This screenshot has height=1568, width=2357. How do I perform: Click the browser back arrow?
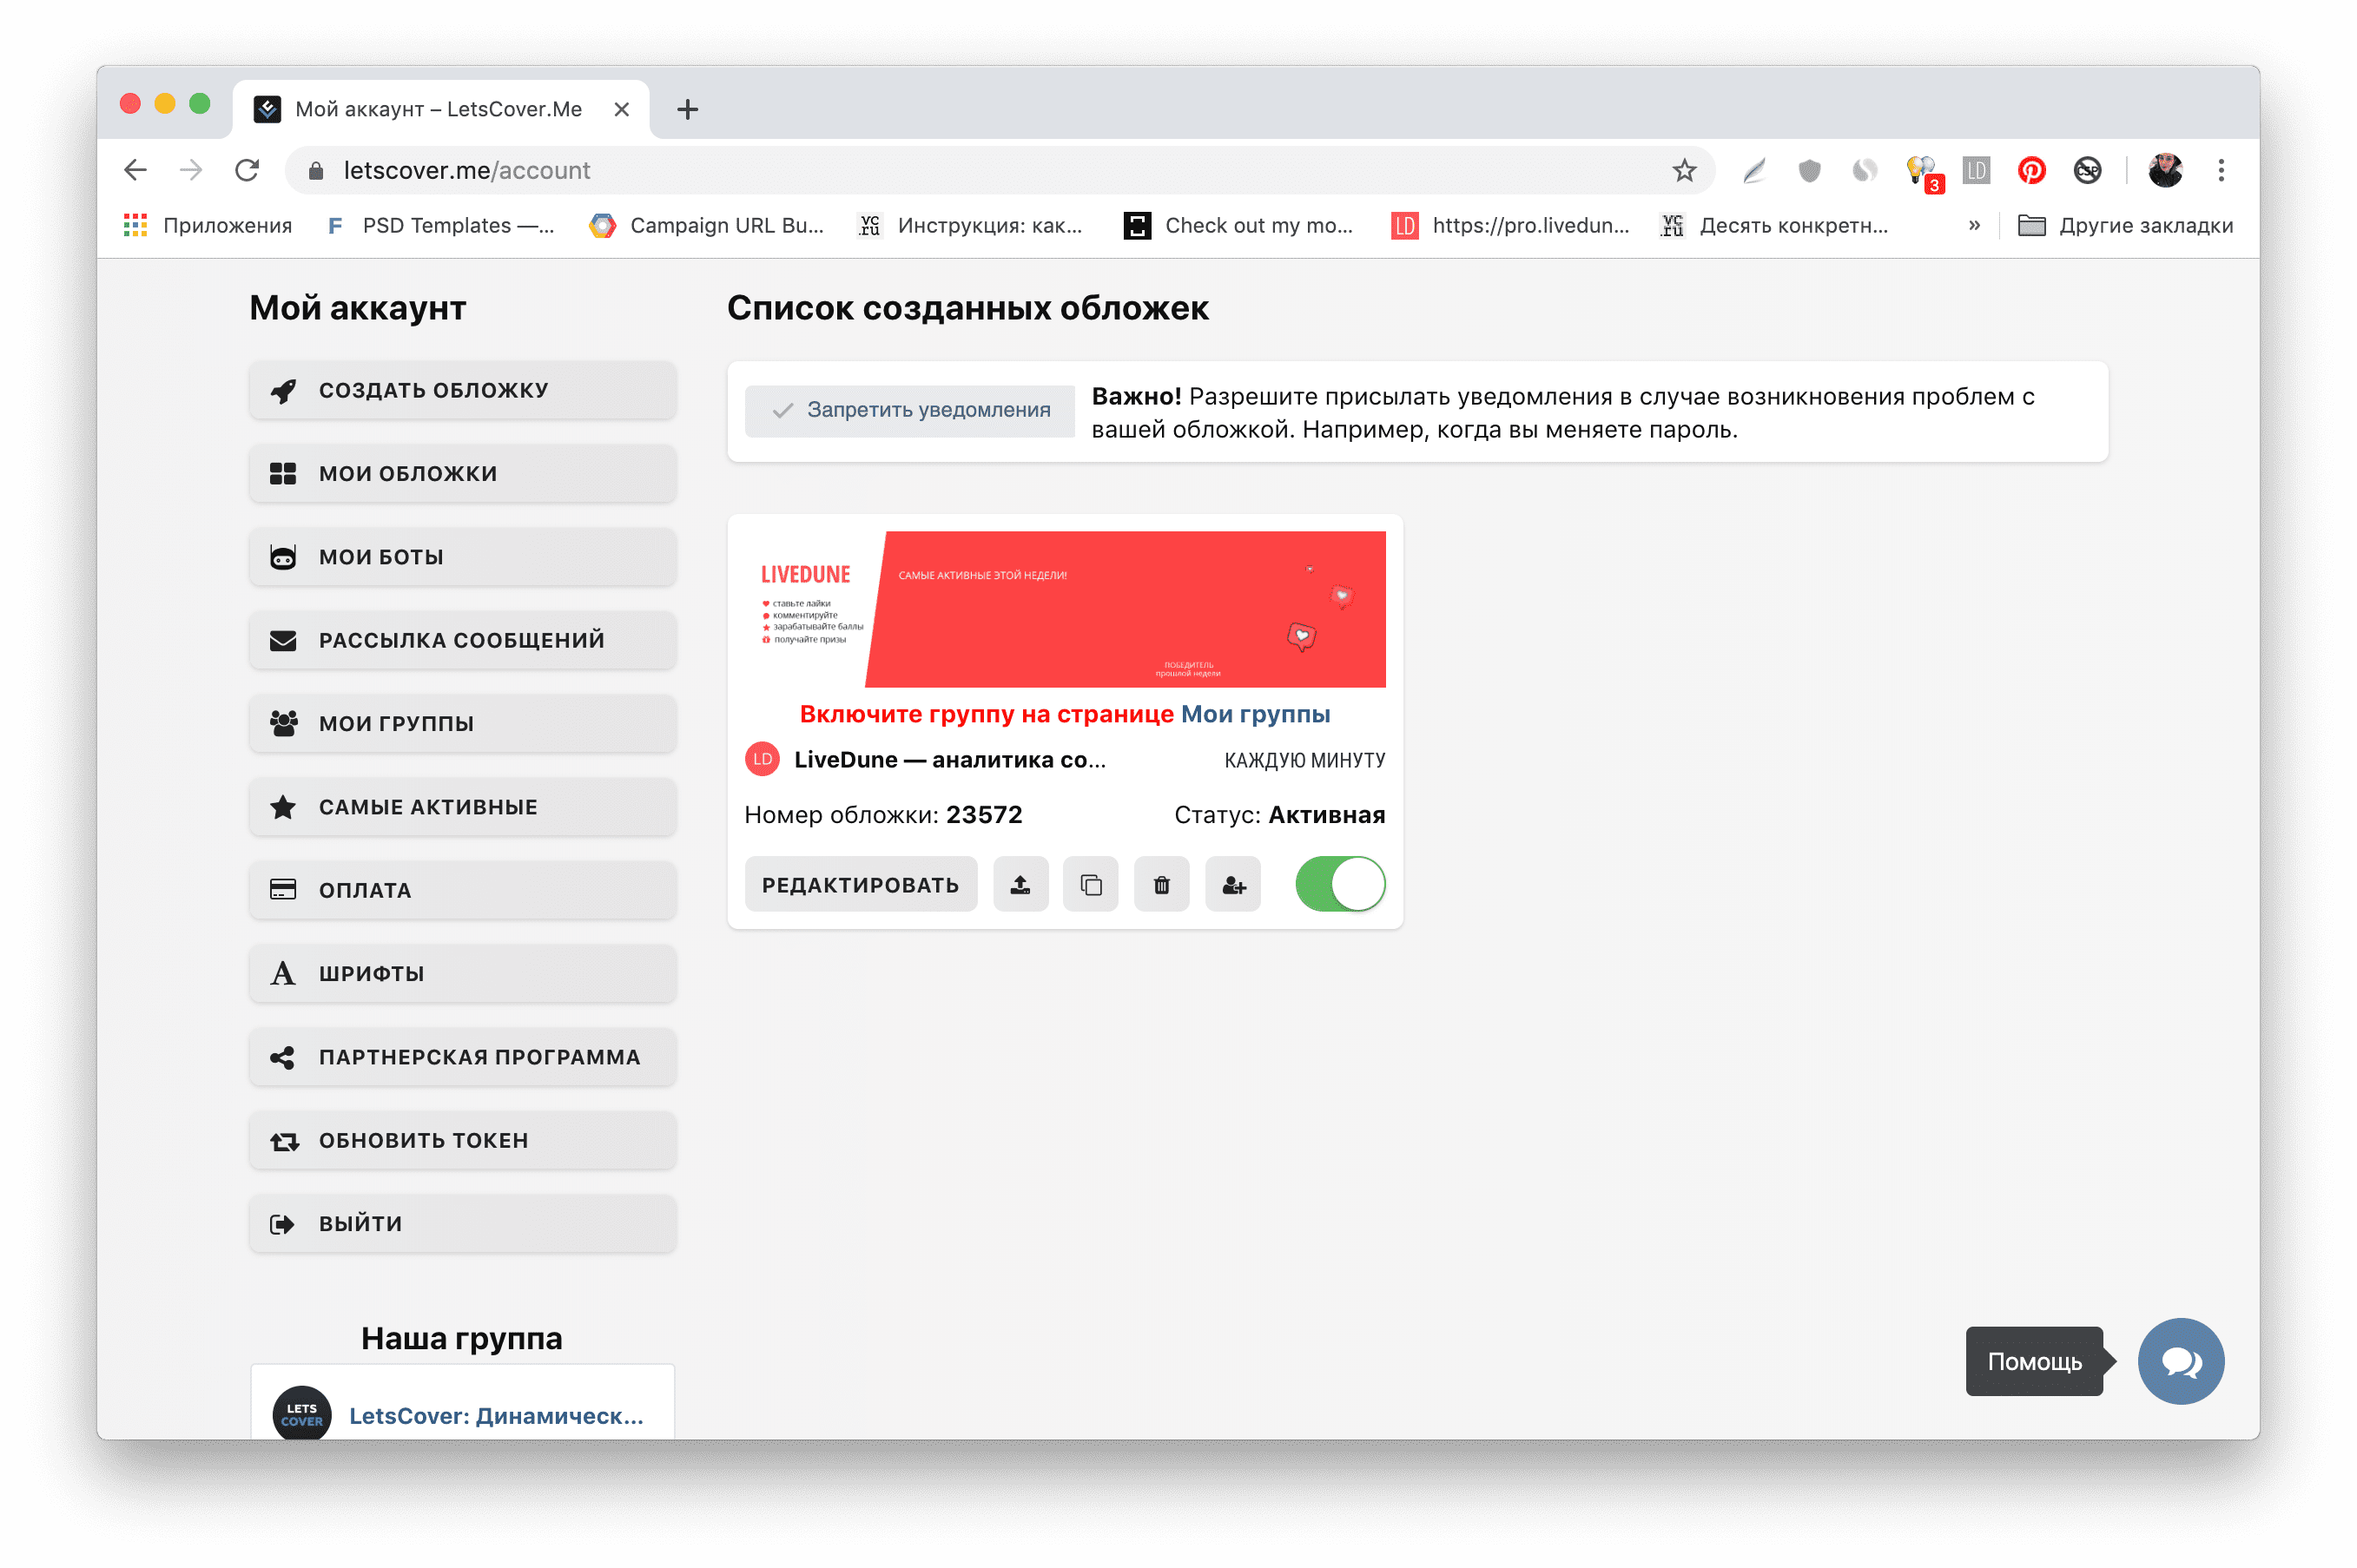tap(135, 170)
